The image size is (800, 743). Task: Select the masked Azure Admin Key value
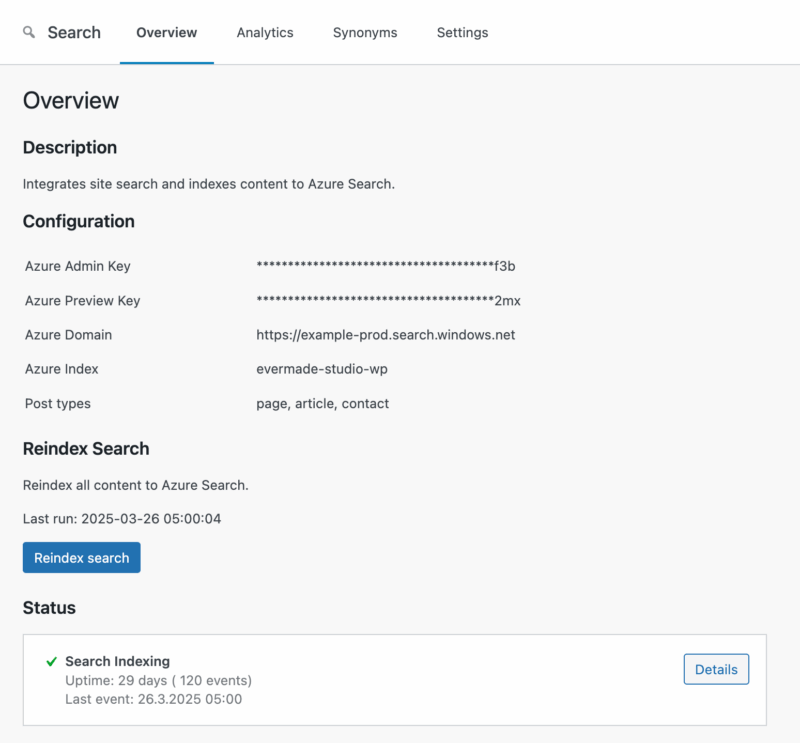(x=385, y=266)
